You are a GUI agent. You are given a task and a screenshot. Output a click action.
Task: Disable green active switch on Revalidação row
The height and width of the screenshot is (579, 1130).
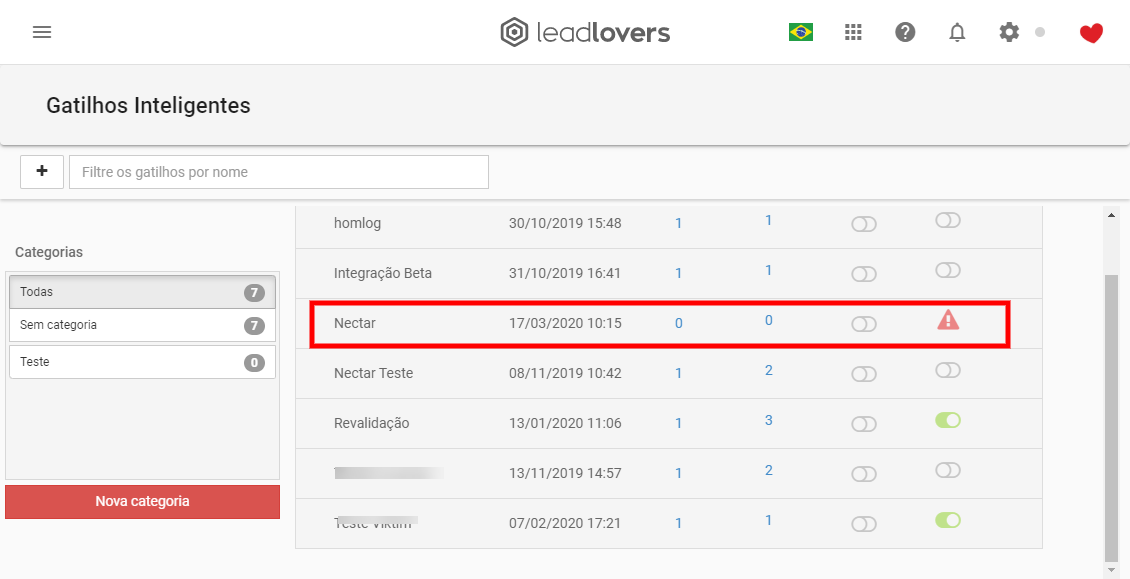(x=948, y=420)
